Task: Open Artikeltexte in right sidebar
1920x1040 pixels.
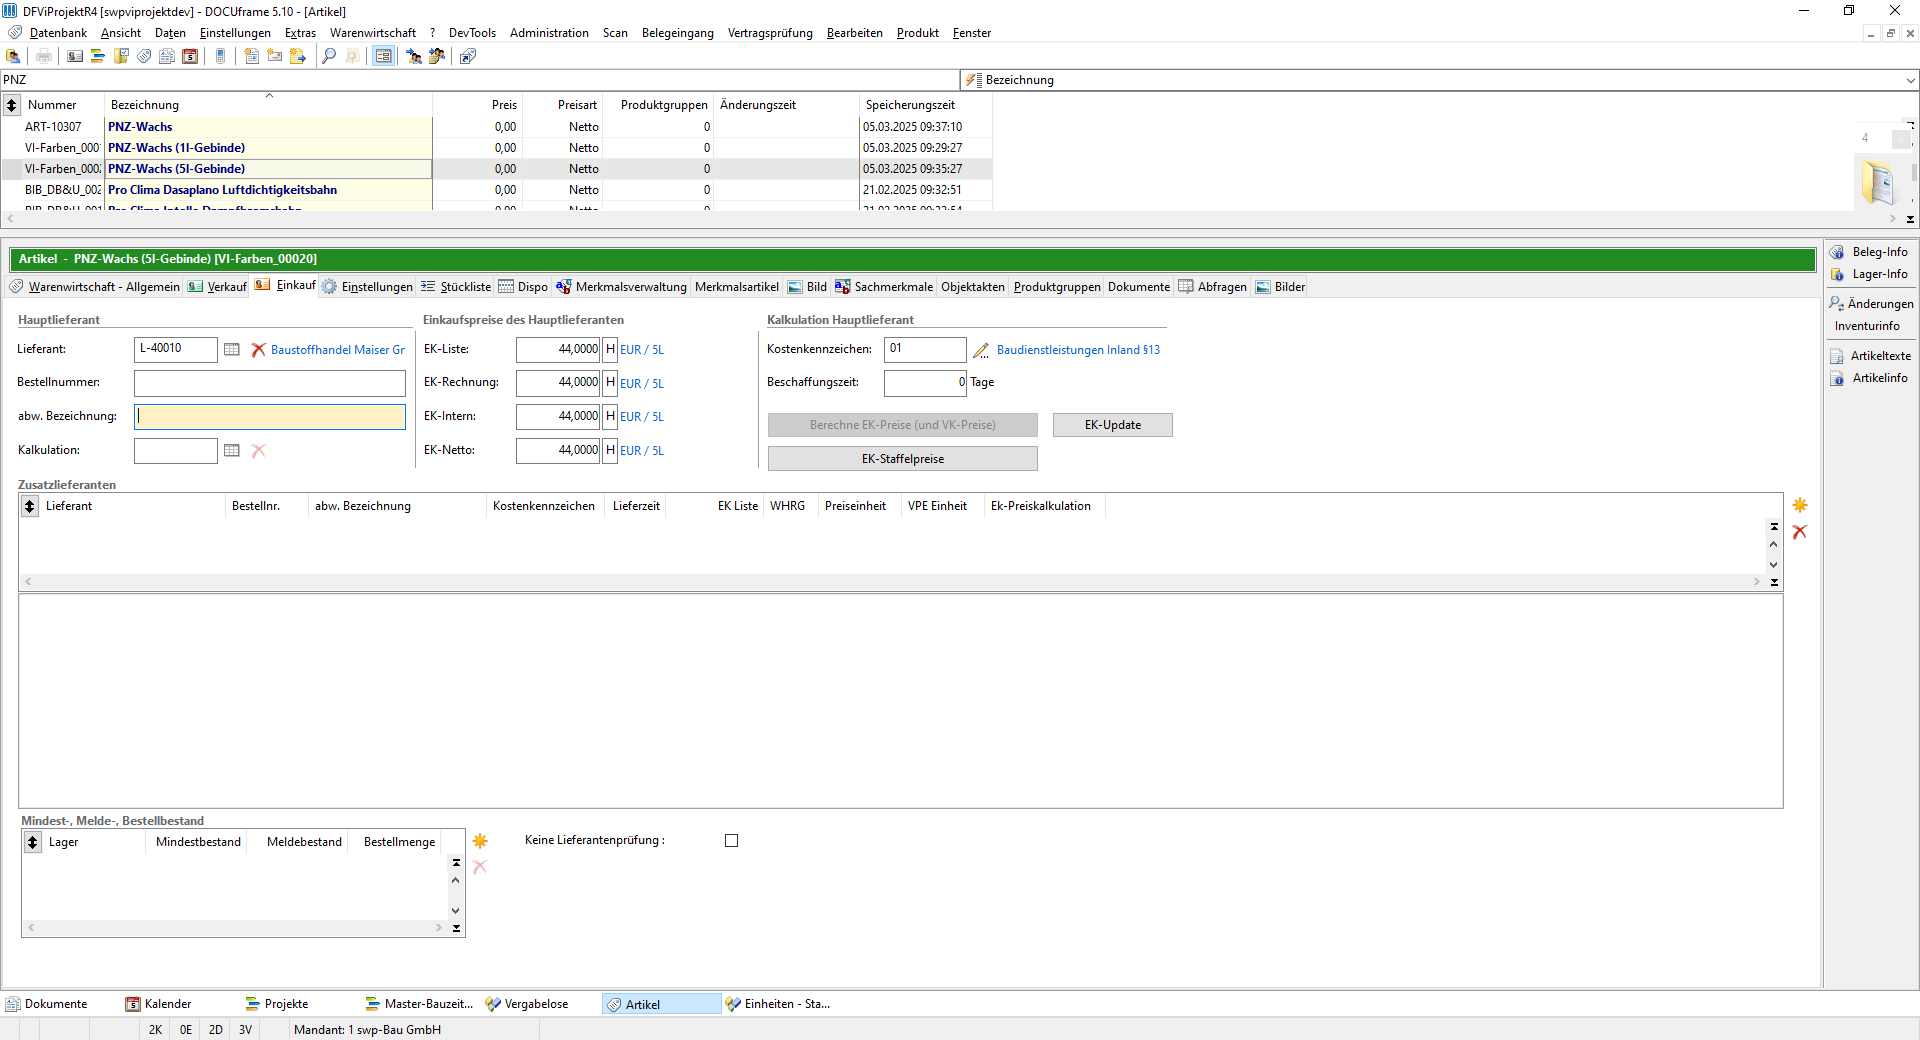Action: (1871, 356)
